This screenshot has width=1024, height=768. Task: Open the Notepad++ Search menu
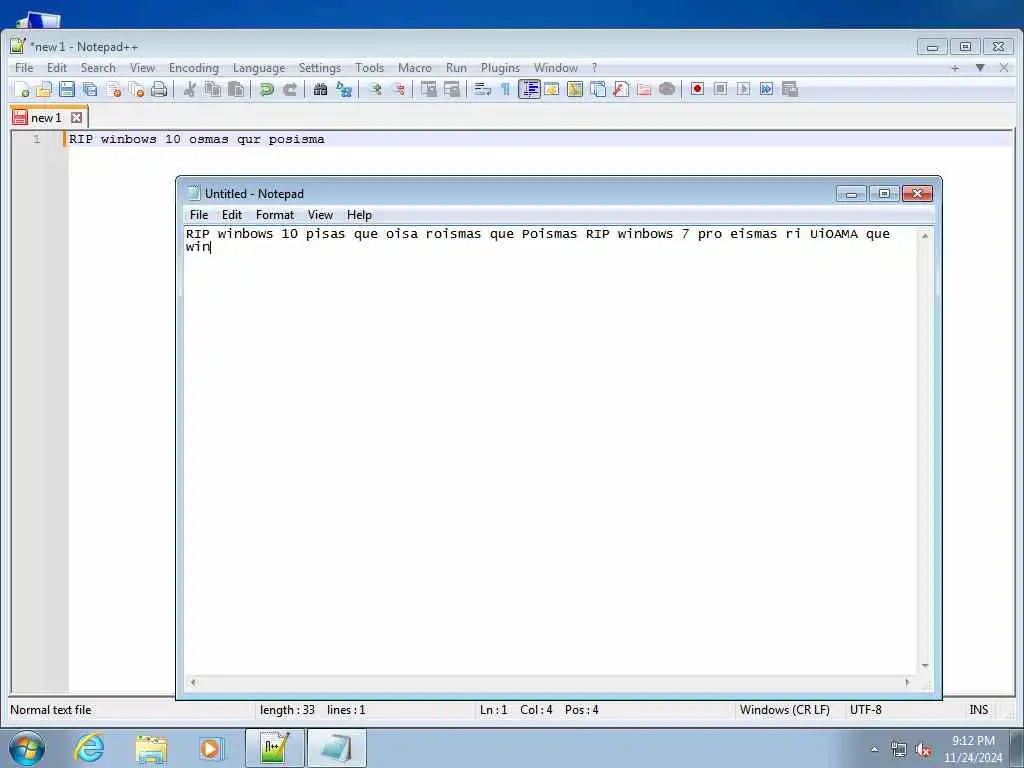pyautogui.click(x=98, y=68)
